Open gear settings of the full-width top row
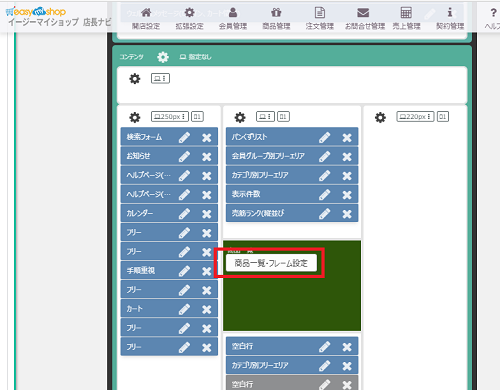The height and width of the screenshot is (390, 500). 135,79
